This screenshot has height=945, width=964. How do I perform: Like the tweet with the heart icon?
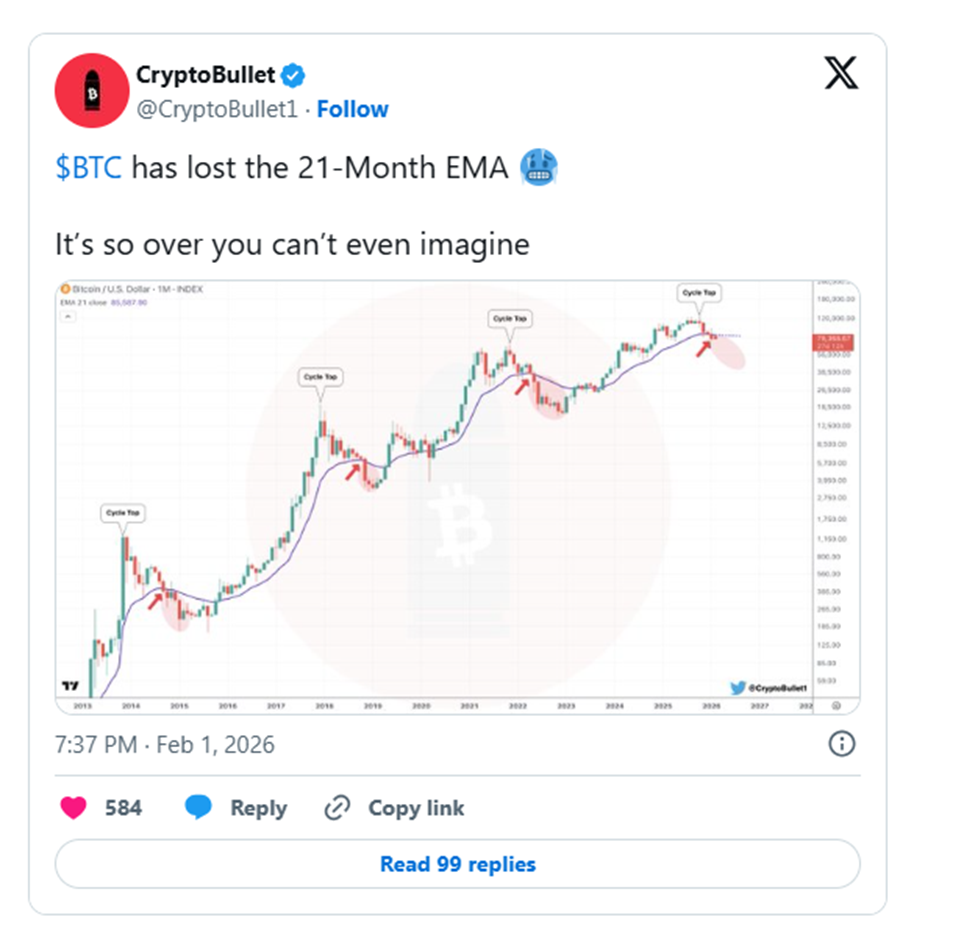[x=73, y=808]
